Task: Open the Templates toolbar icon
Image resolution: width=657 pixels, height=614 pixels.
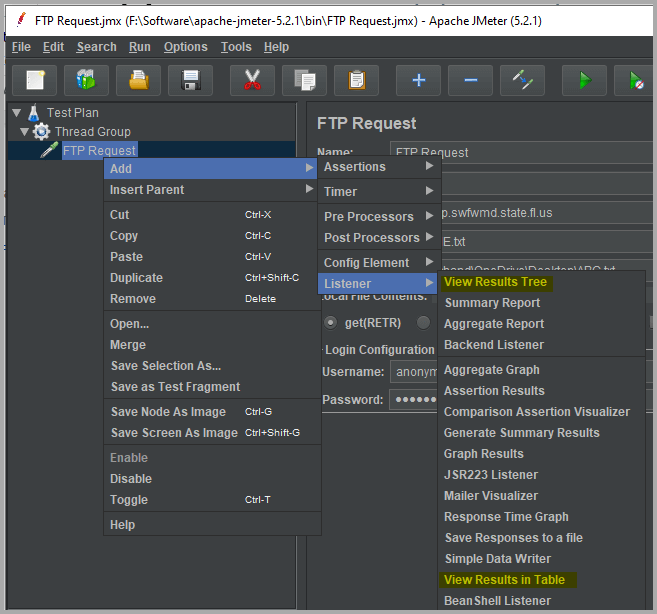Action: coord(87,80)
